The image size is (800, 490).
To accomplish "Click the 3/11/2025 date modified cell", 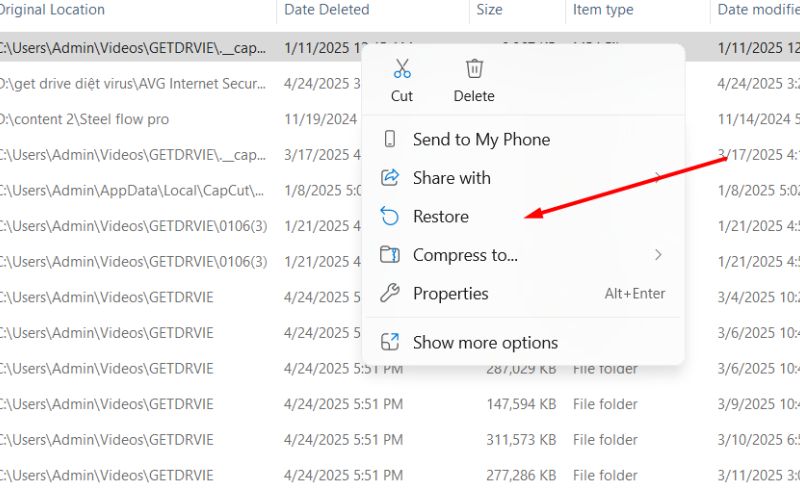I will point(759,475).
